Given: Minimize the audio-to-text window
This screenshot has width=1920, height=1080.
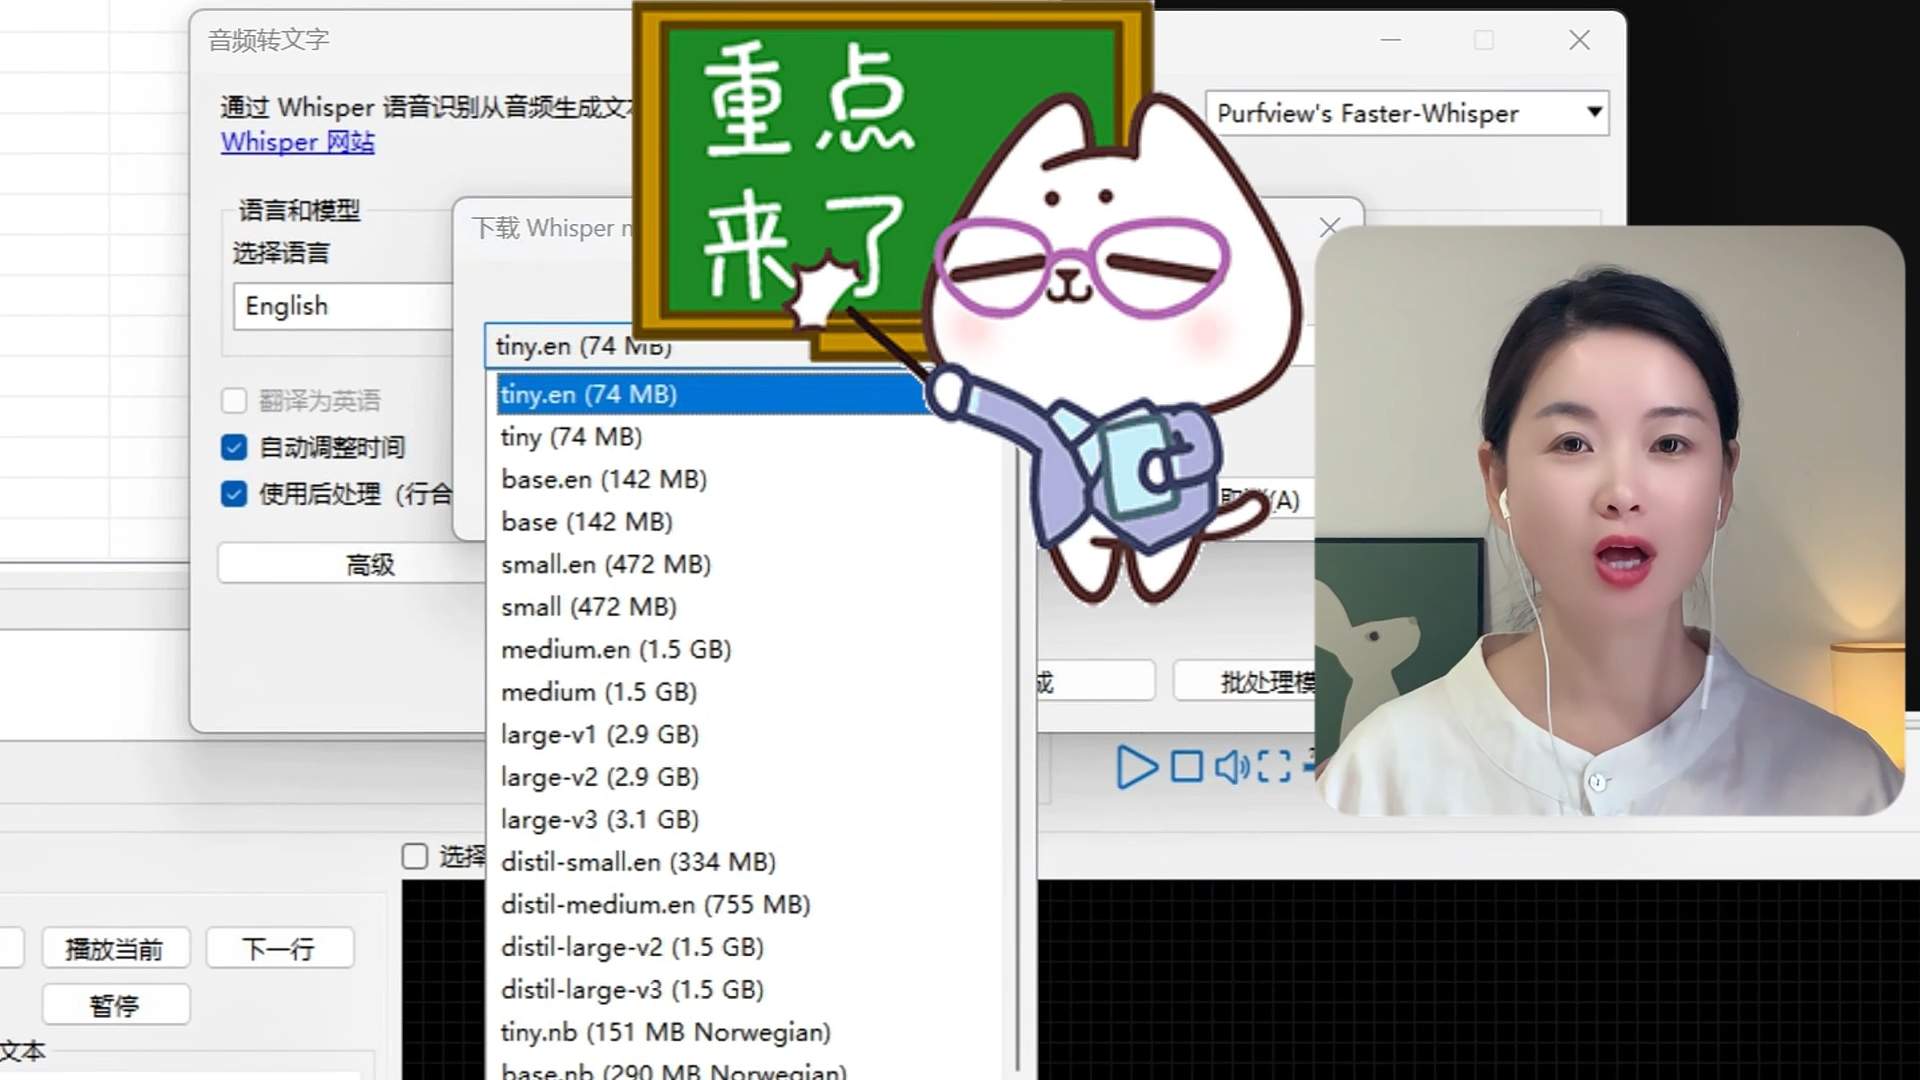Looking at the screenshot, I should click(1391, 40).
